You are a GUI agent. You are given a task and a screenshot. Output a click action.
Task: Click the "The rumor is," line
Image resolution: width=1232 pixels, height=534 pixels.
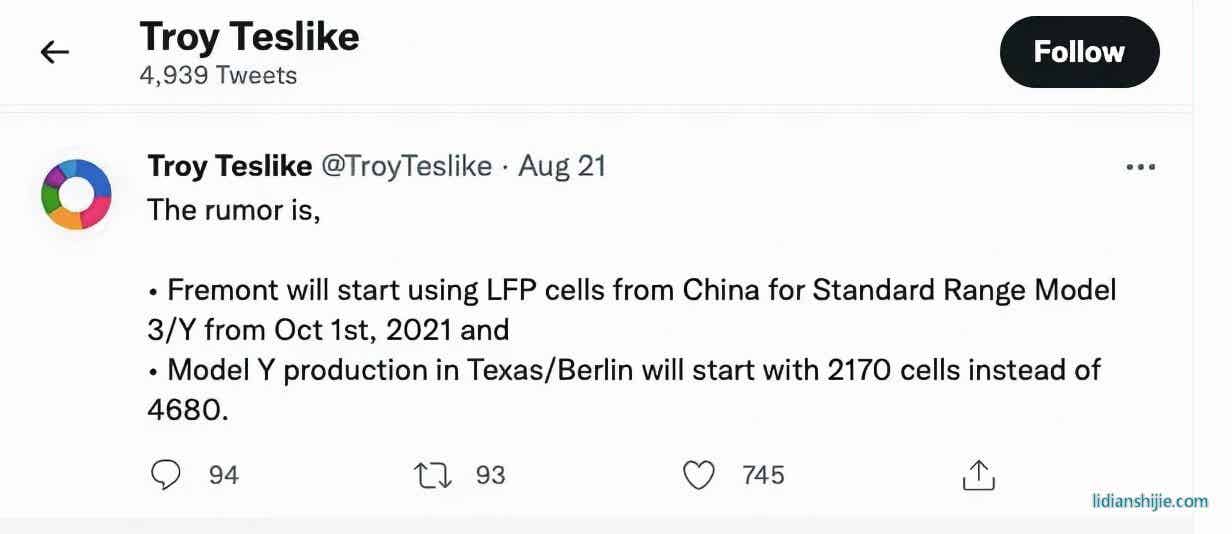(234, 210)
